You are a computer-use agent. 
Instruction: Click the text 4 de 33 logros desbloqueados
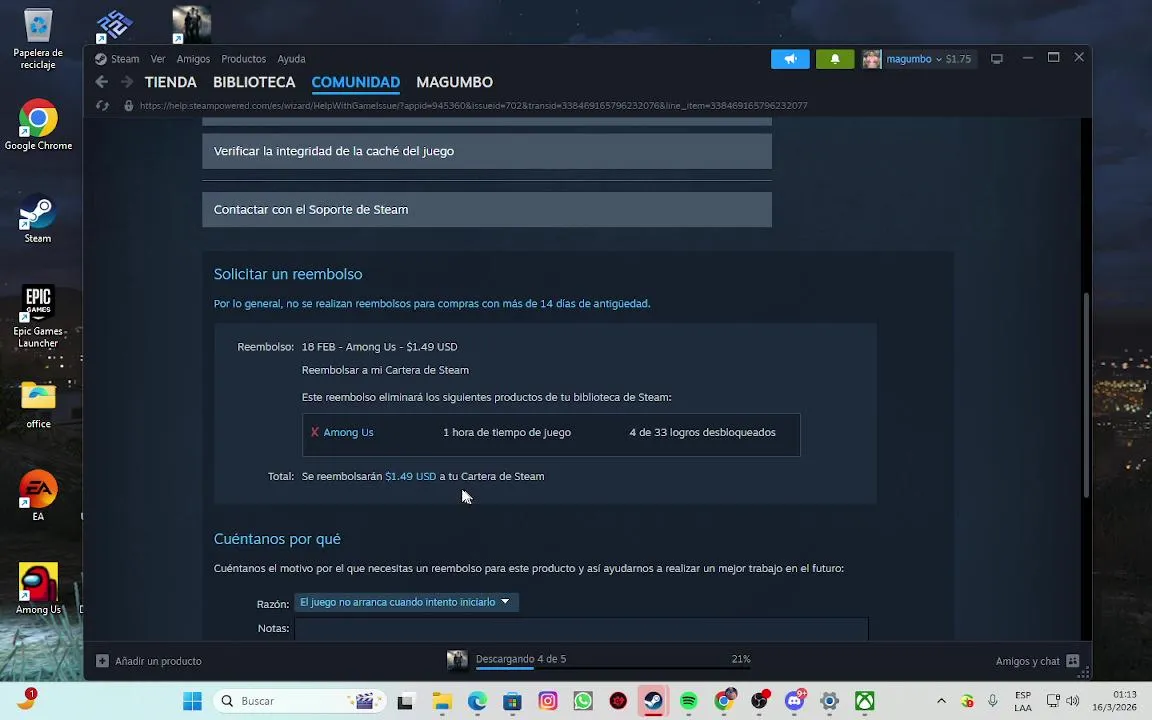pyautogui.click(x=702, y=432)
